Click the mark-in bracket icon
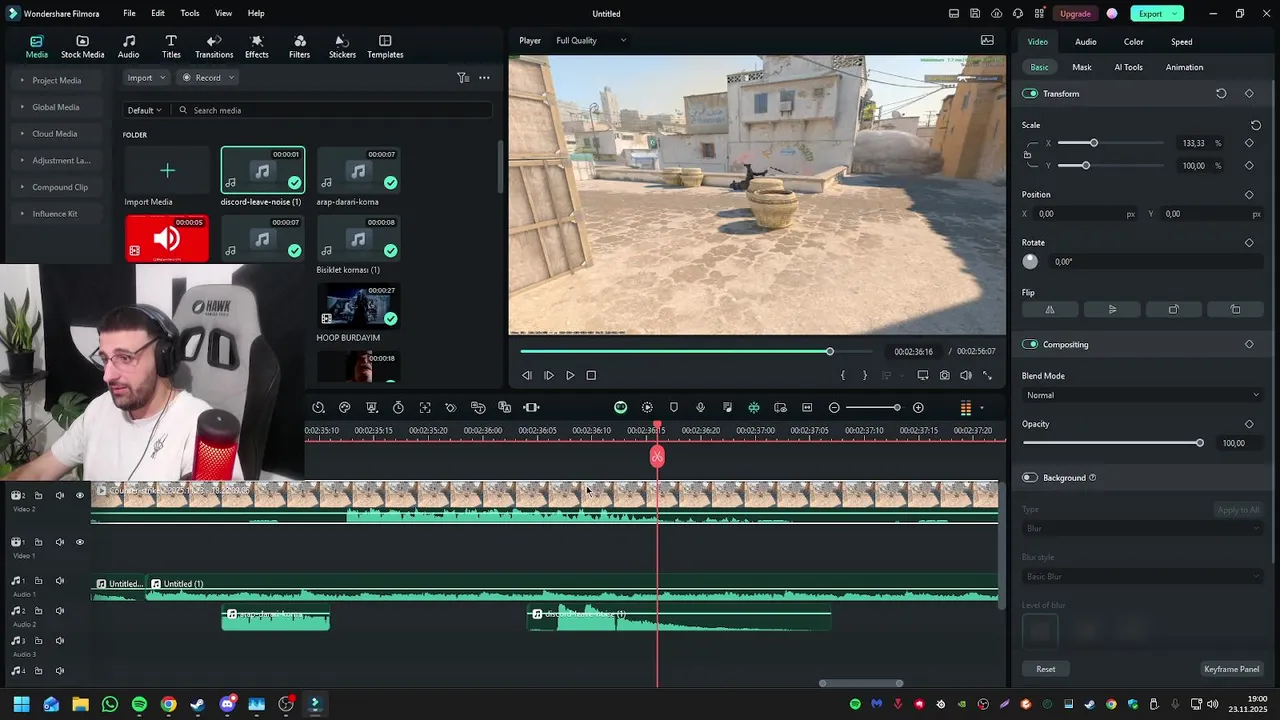 pos(843,376)
